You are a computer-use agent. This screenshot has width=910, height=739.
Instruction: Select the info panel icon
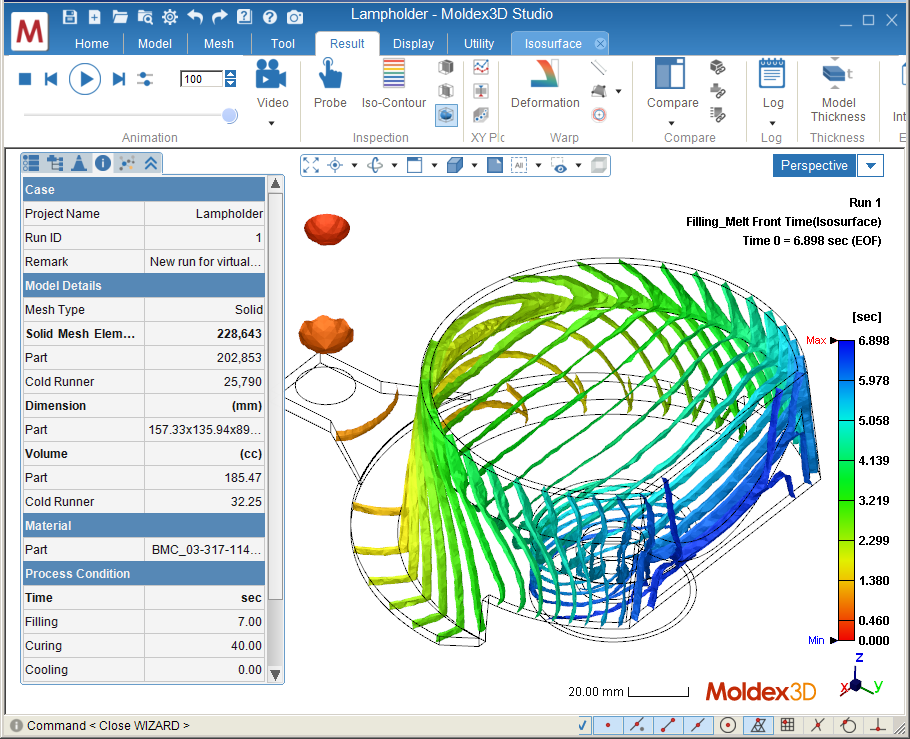(103, 164)
